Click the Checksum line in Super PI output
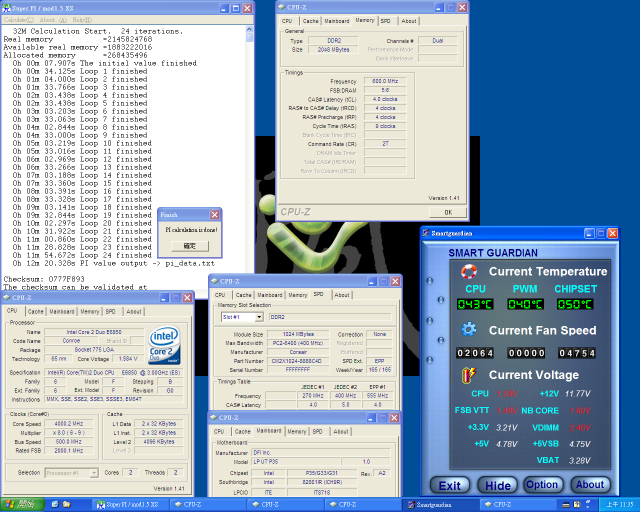This screenshot has height=512, width=640. tap(44, 279)
